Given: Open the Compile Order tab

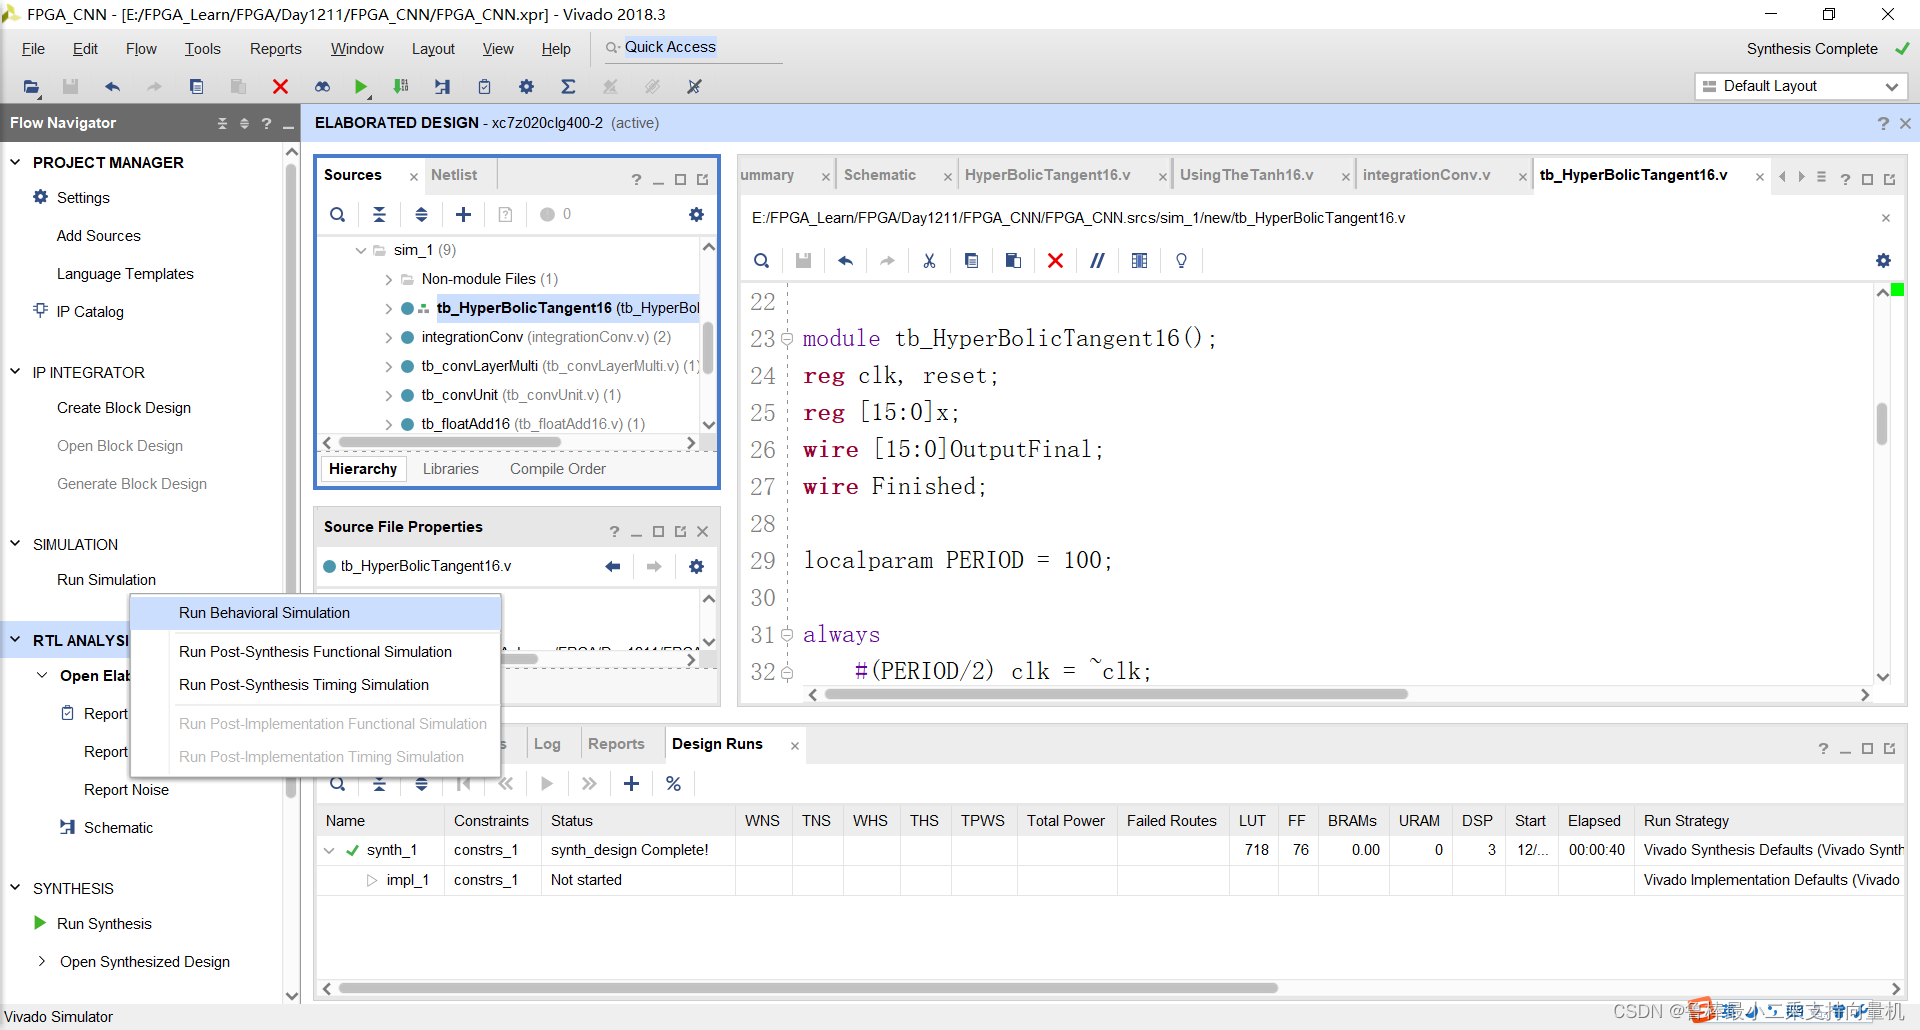Looking at the screenshot, I should coord(557,469).
